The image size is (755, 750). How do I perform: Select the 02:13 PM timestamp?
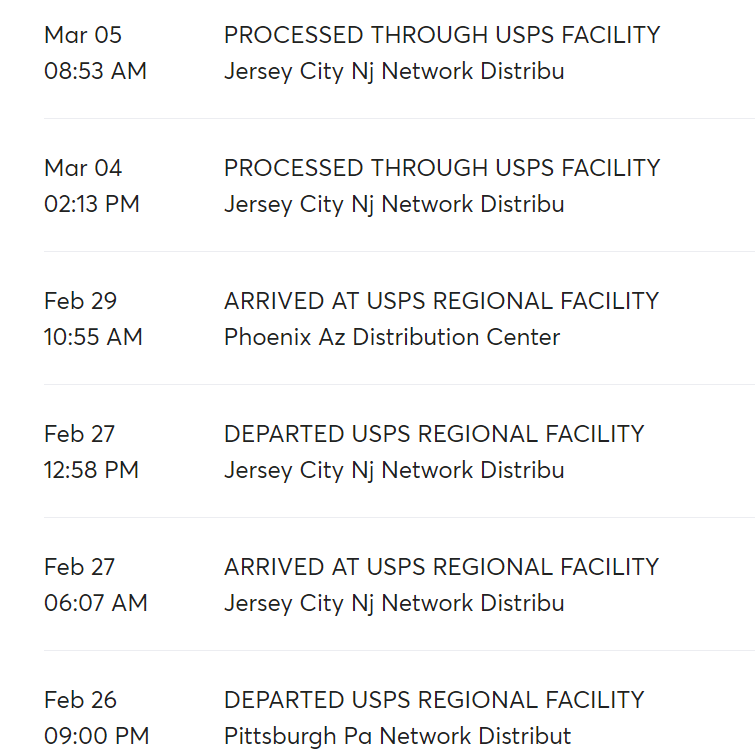tap(92, 205)
